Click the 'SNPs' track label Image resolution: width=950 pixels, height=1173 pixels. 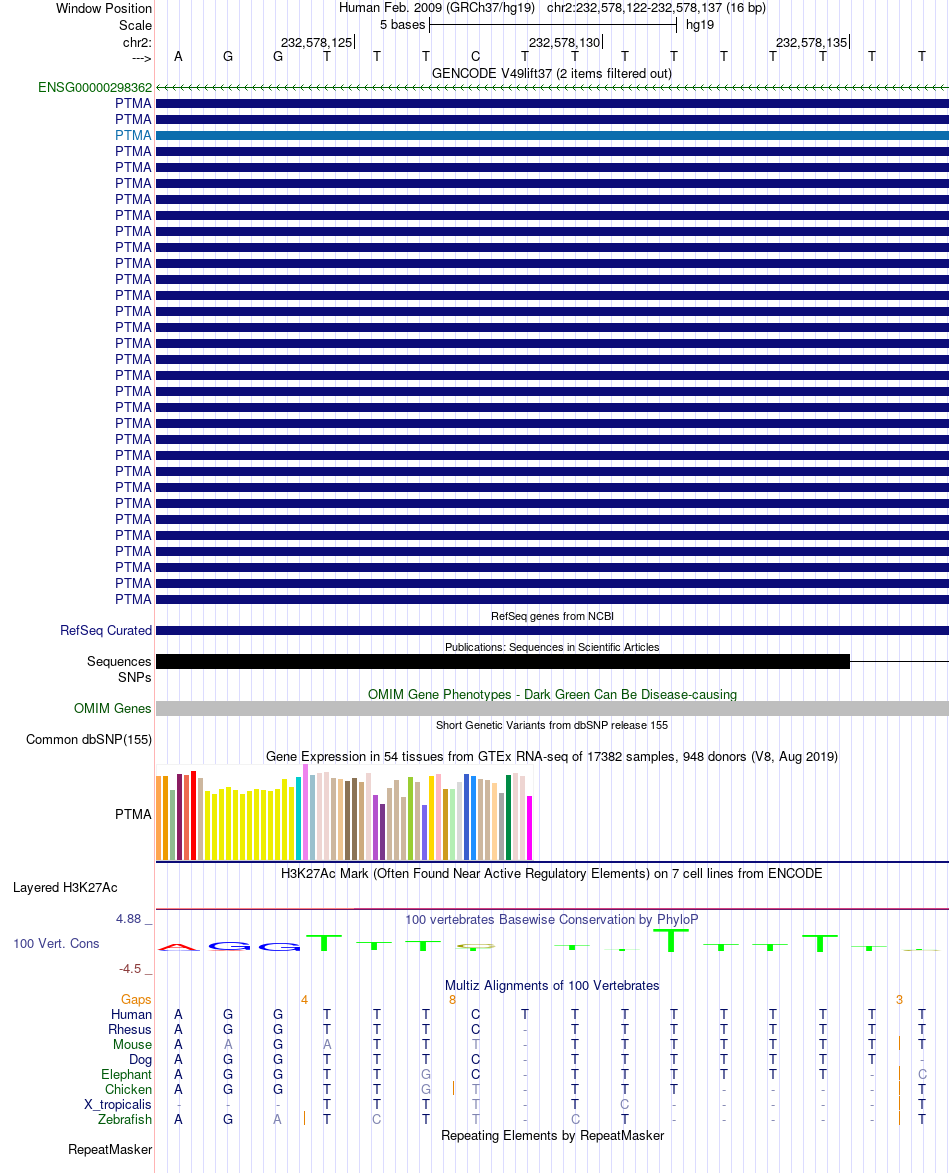(135, 677)
